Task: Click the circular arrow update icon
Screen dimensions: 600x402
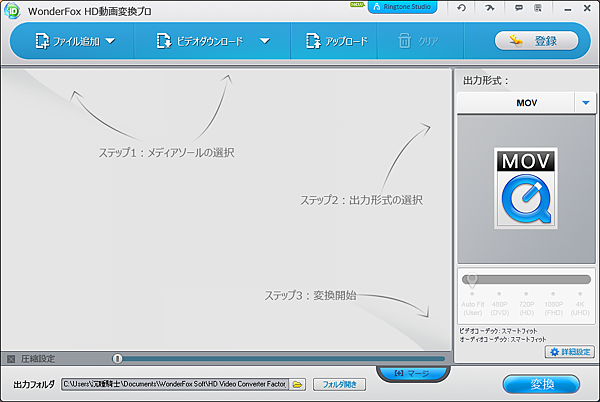Action: [x=461, y=8]
